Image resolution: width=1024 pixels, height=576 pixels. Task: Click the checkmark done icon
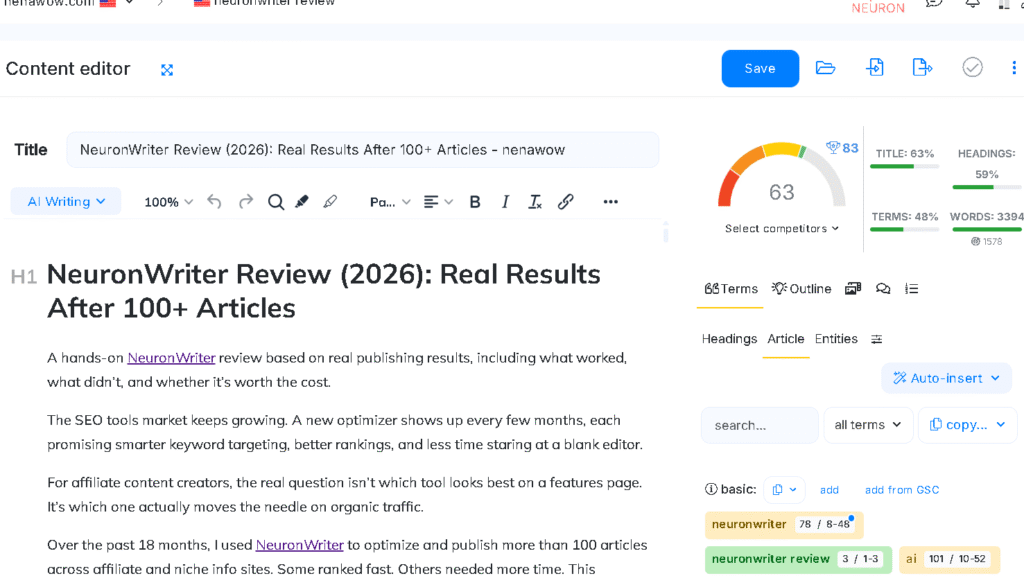point(972,67)
